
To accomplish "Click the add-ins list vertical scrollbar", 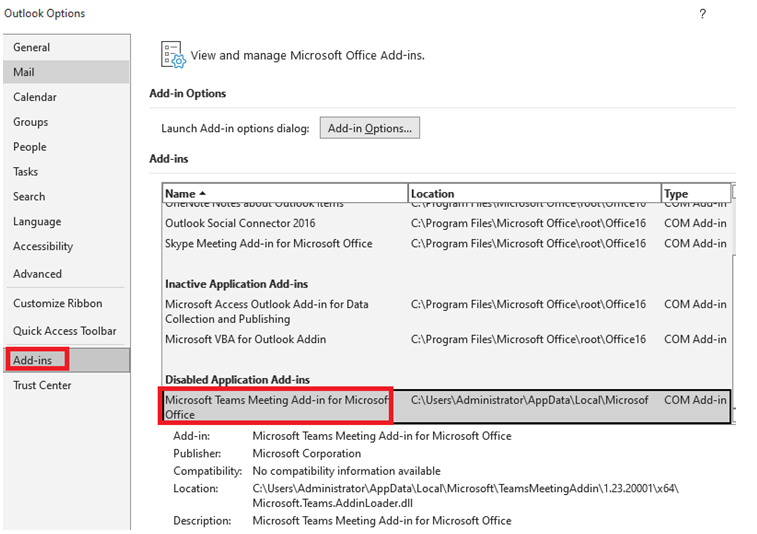I will [x=734, y=304].
